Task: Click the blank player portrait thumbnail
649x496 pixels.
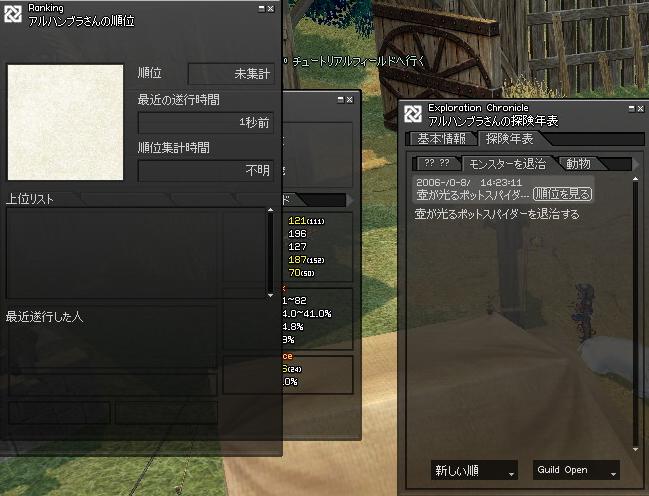Action: click(65, 122)
